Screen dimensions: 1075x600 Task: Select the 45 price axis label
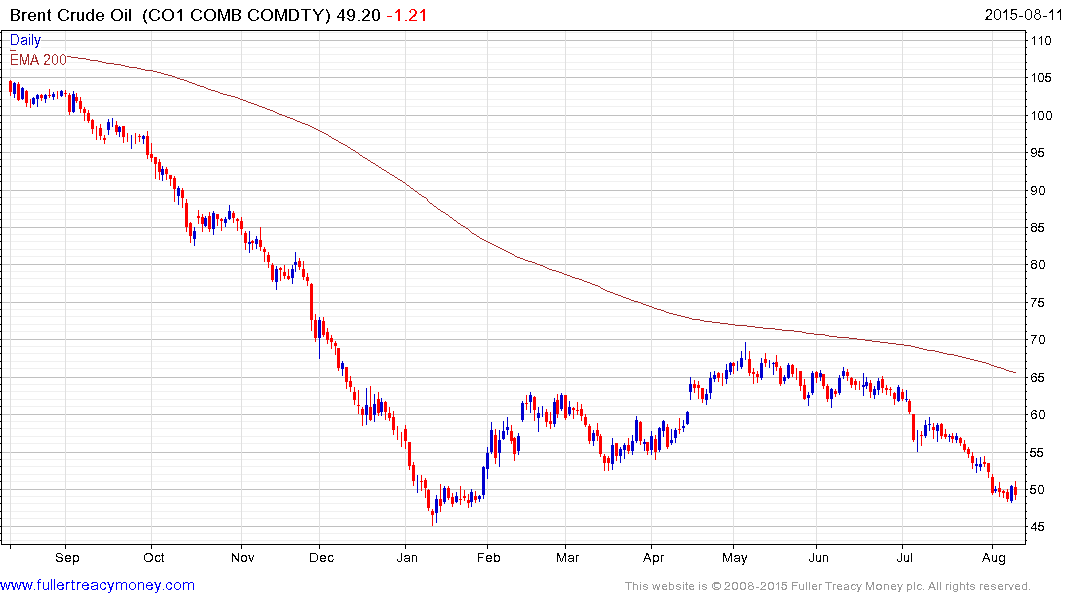(x=1037, y=527)
